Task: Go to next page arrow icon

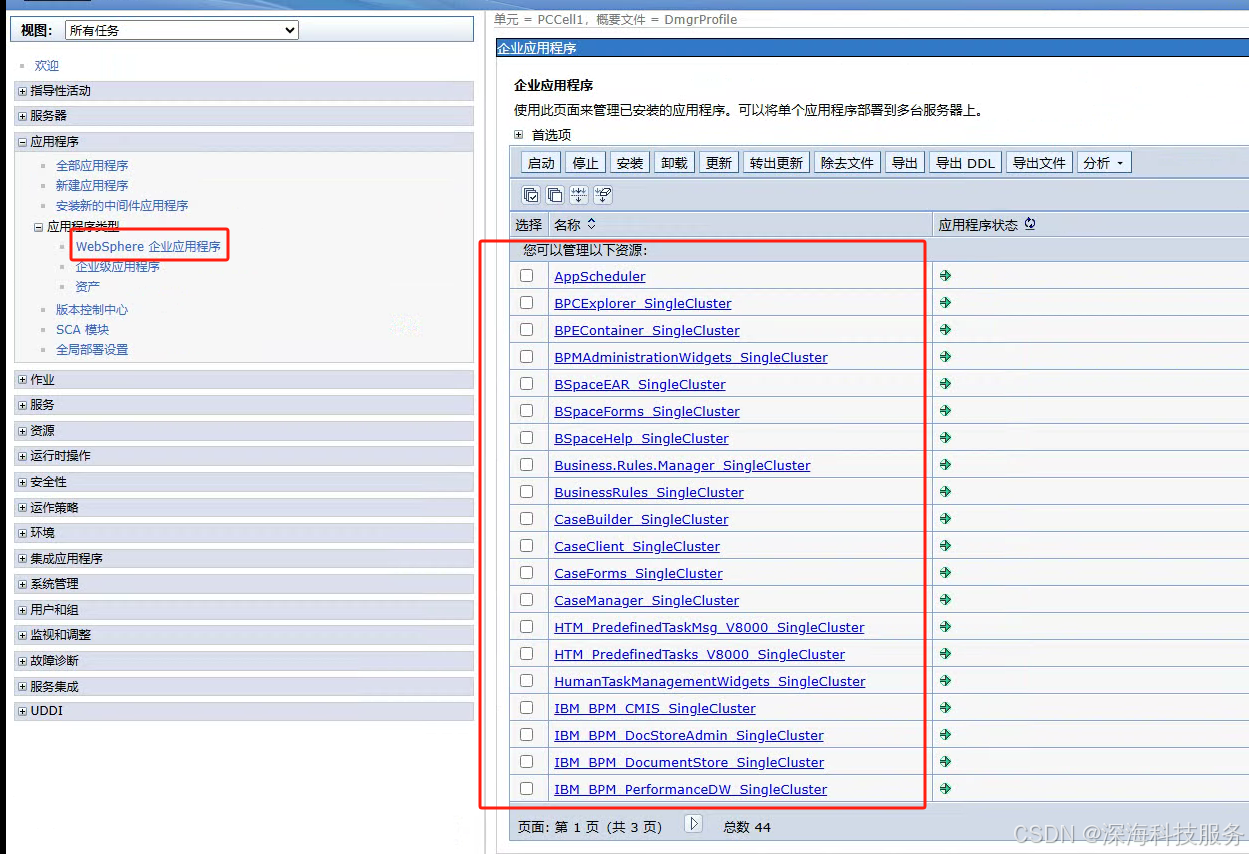Action: tap(694, 824)
